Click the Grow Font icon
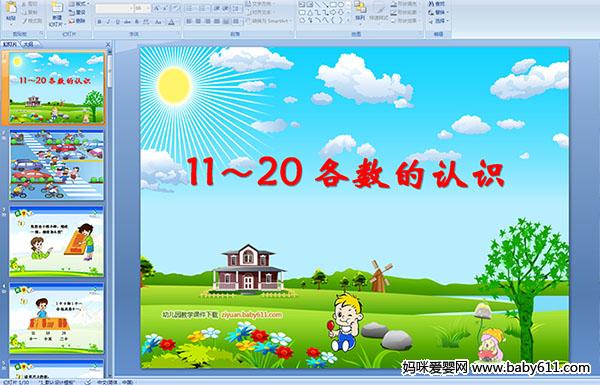This screenshot has height=385, width=600. (x=157, y=8)
